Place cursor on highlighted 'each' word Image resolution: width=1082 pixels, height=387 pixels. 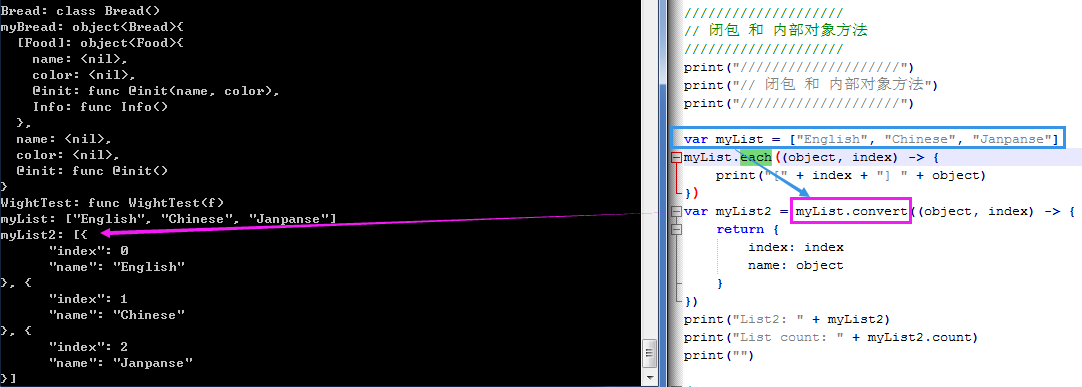pos(756,157)
